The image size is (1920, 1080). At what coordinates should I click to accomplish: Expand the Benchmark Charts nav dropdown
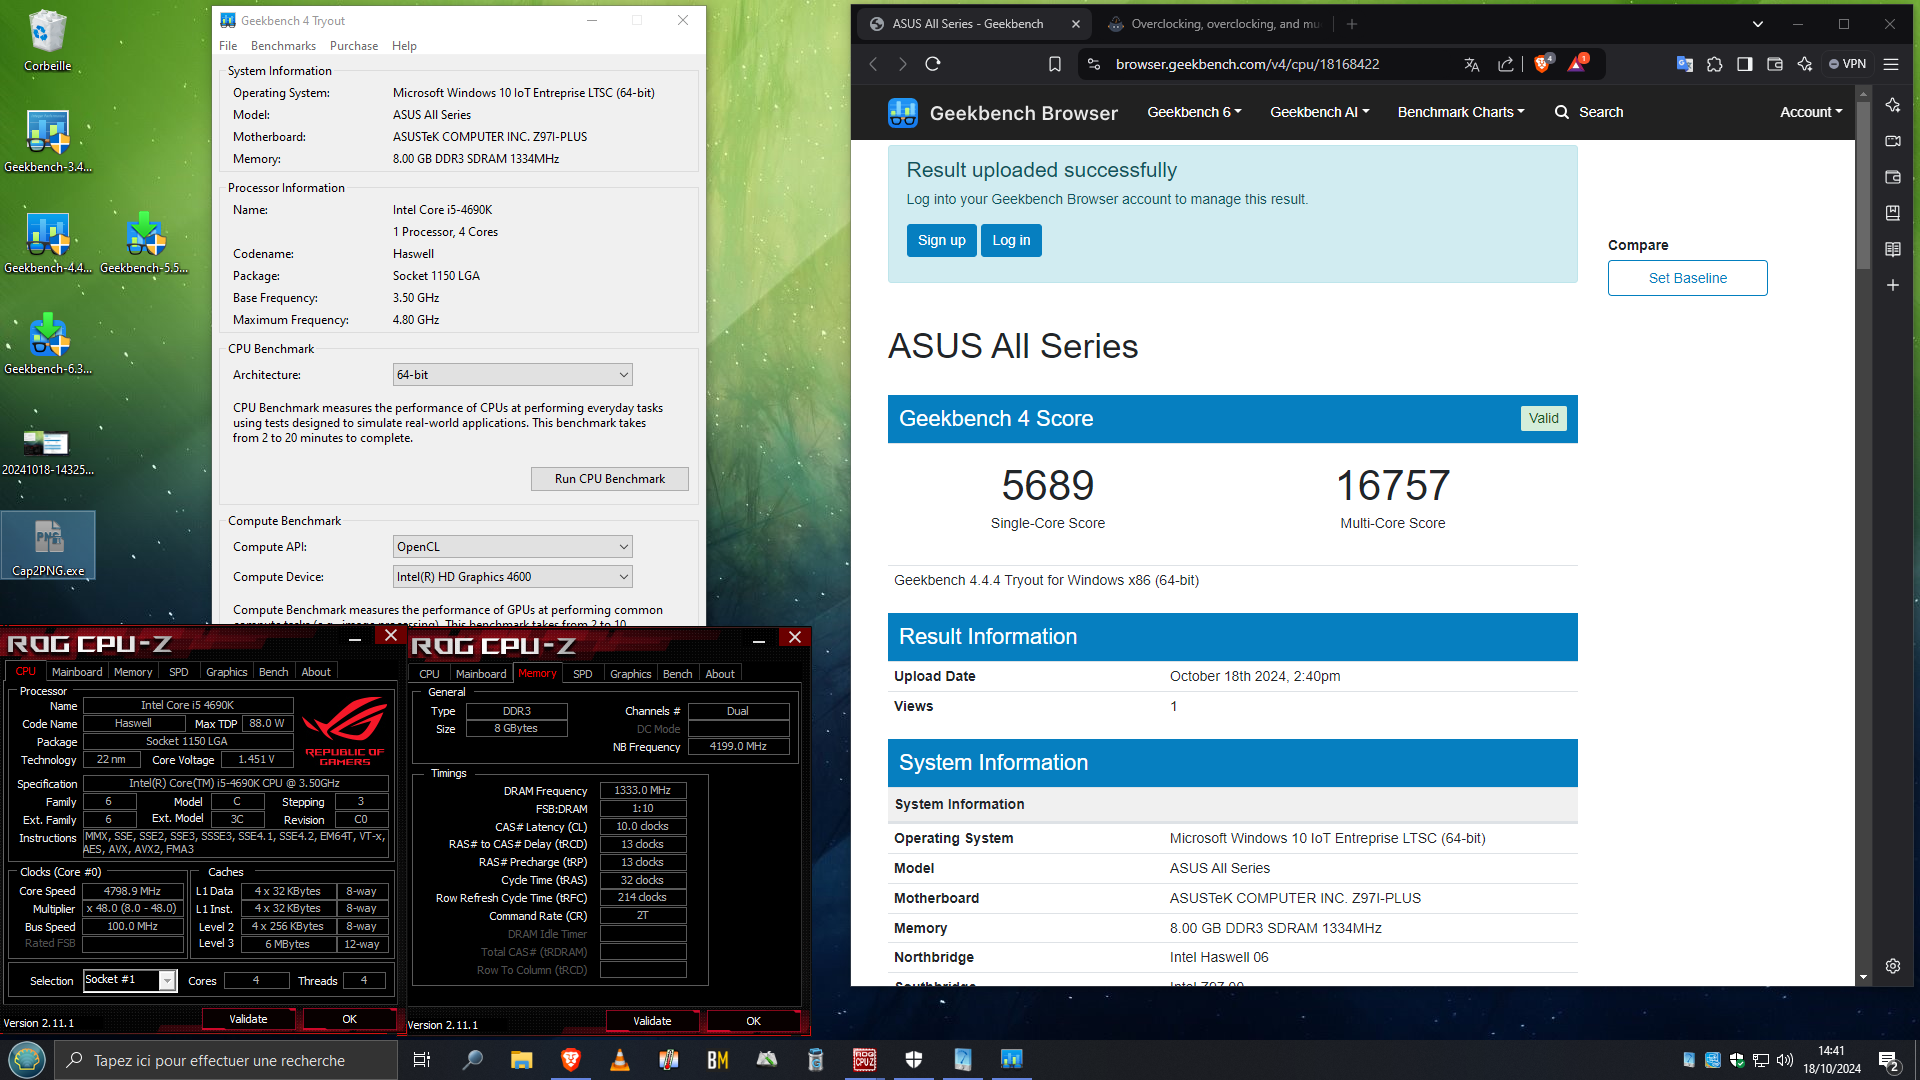pyautogui.click(x=1461, y=112)
